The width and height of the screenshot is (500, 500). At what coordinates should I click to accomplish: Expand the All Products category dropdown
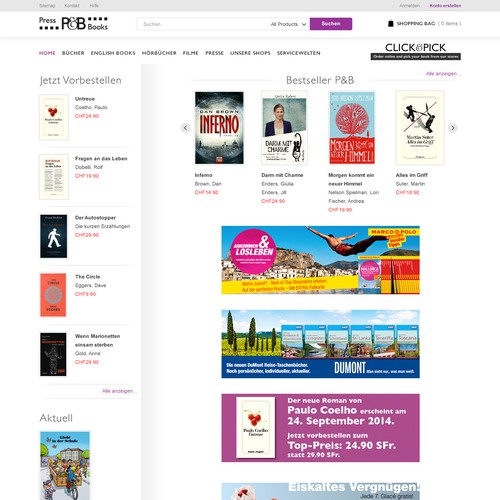tap(288, 24)
